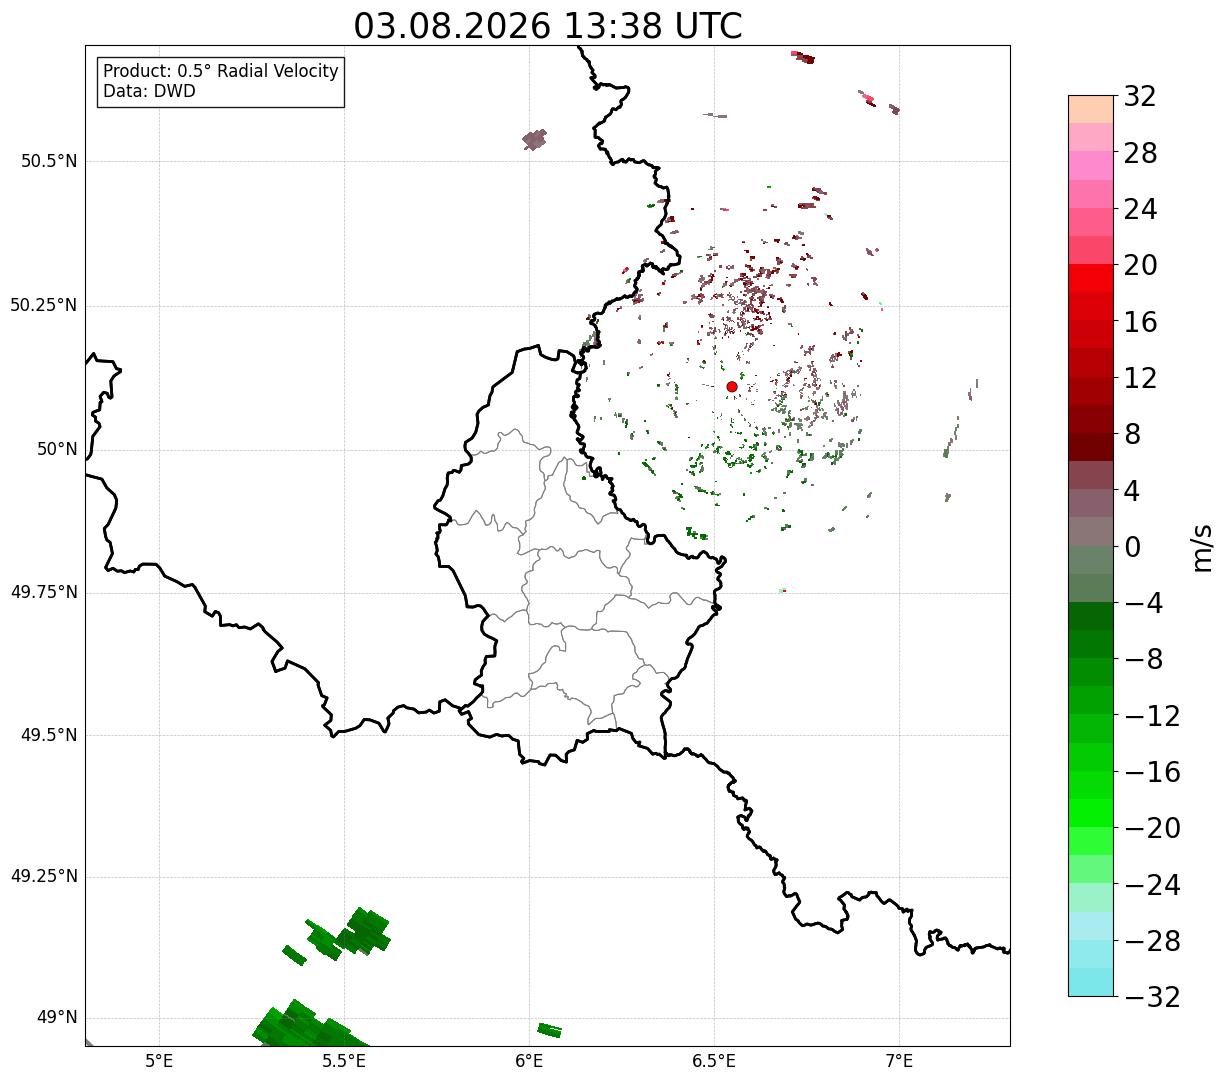Screen dimensions: 1225x1081
Task: Click the mauve echo patch near 6°E 50.5°N
Action: point(535,140)
